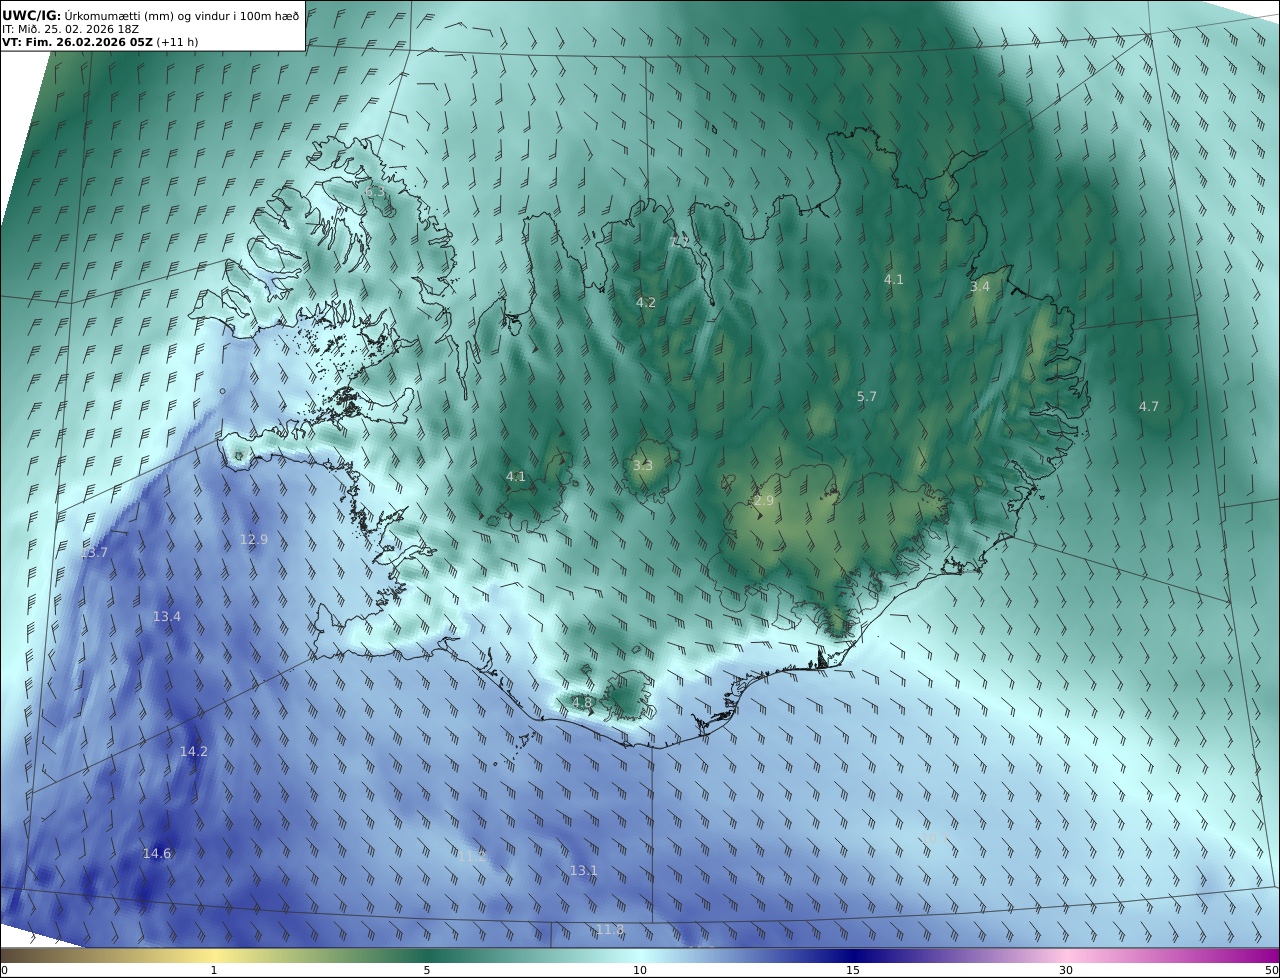1280x978 pixels.
Task: Click the 11.2 value label
Action: pos(472,856)
